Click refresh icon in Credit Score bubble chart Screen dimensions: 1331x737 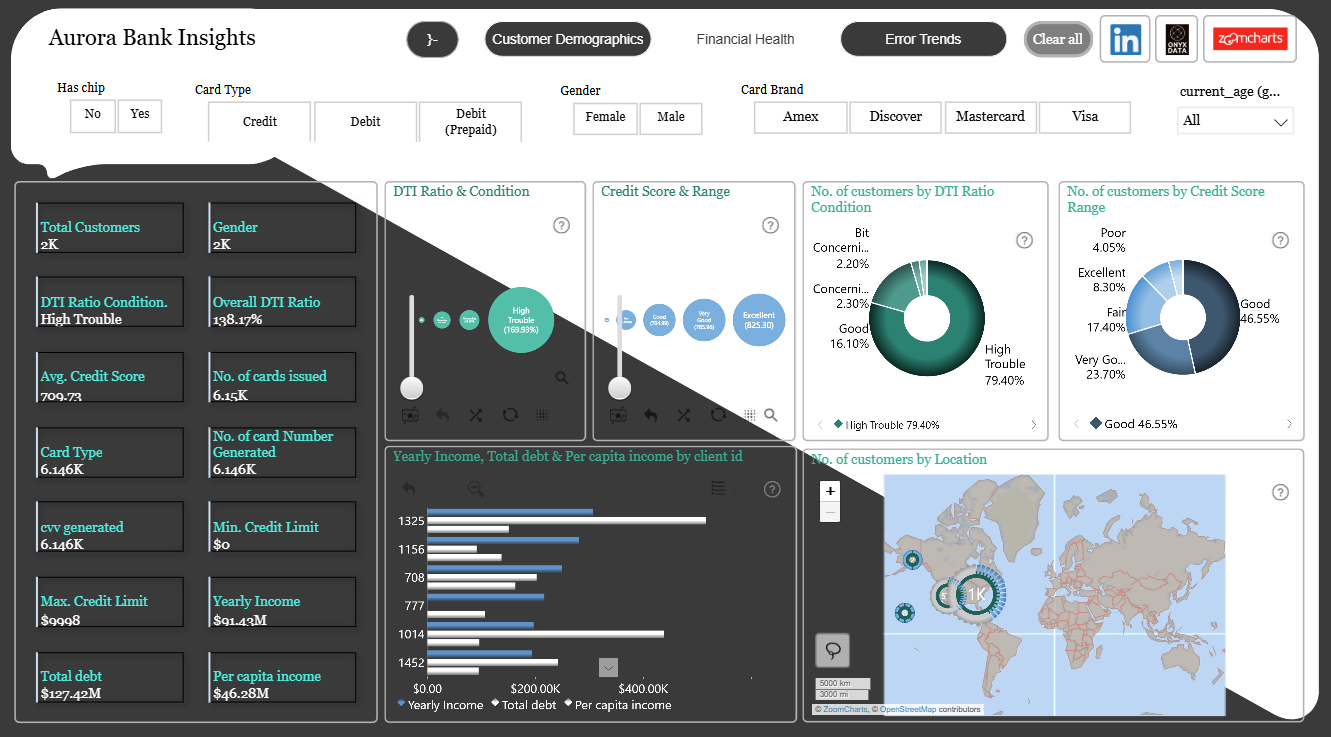718,415
